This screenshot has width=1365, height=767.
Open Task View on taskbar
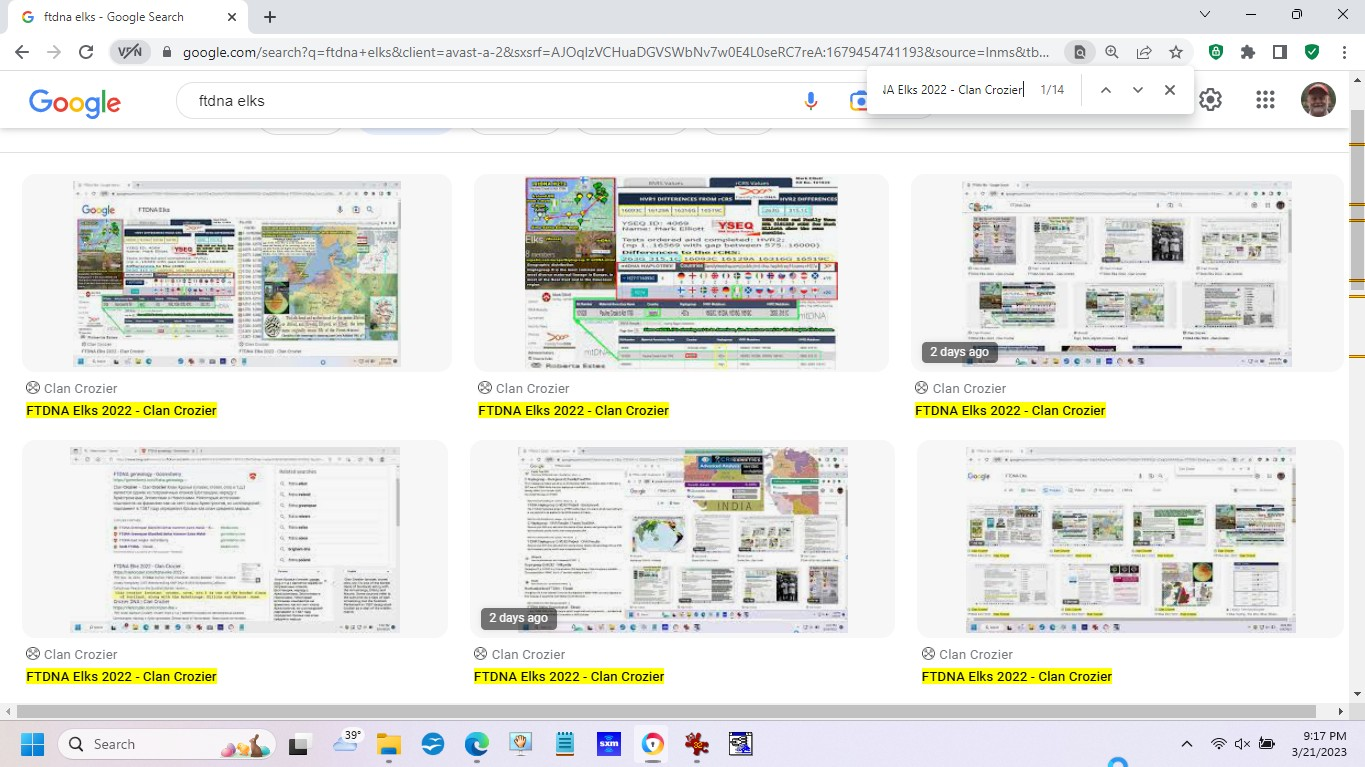(x=298, y=744)
